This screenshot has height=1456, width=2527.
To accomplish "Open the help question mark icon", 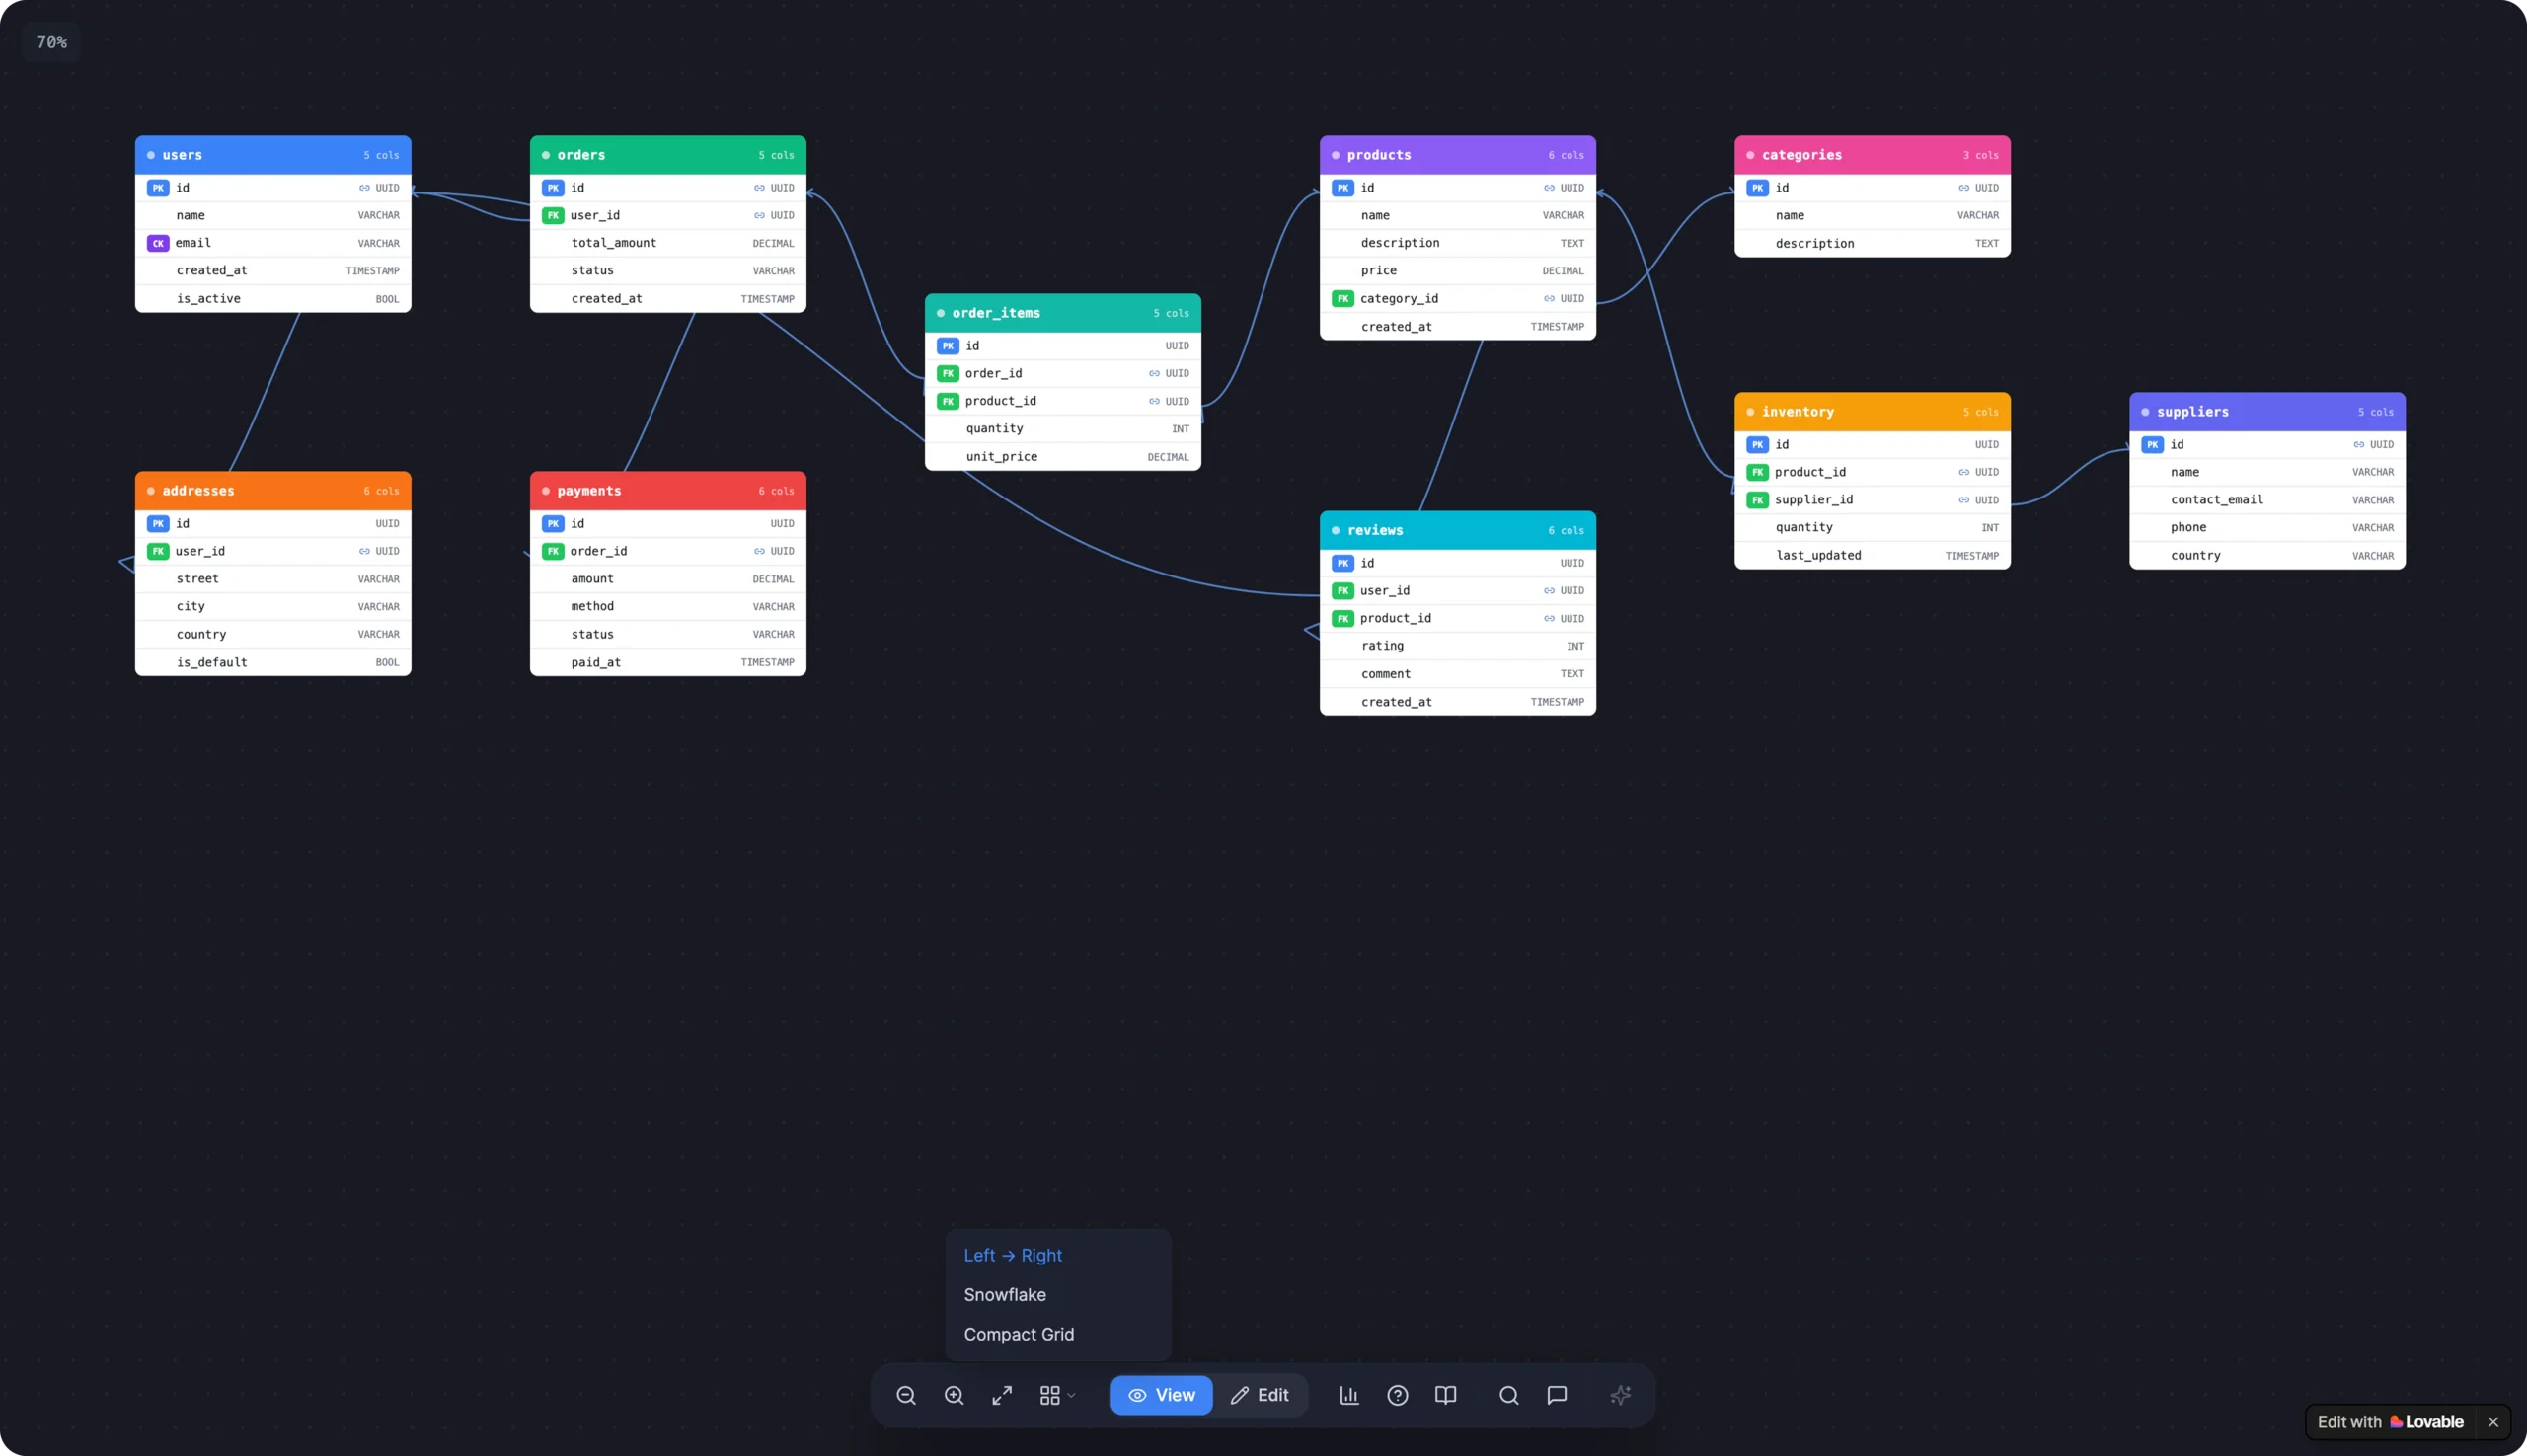I will click(x=1397, y=1395).
